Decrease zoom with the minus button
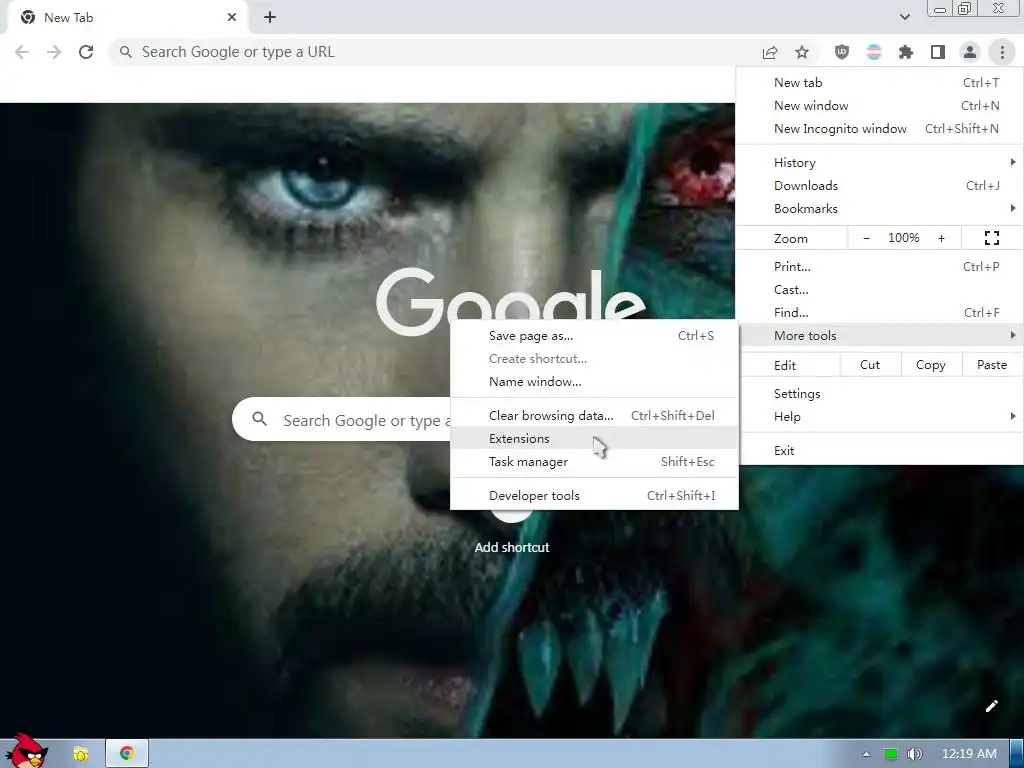The height and width of the screenshot is (768, 1024). click(x=867, y=238)
